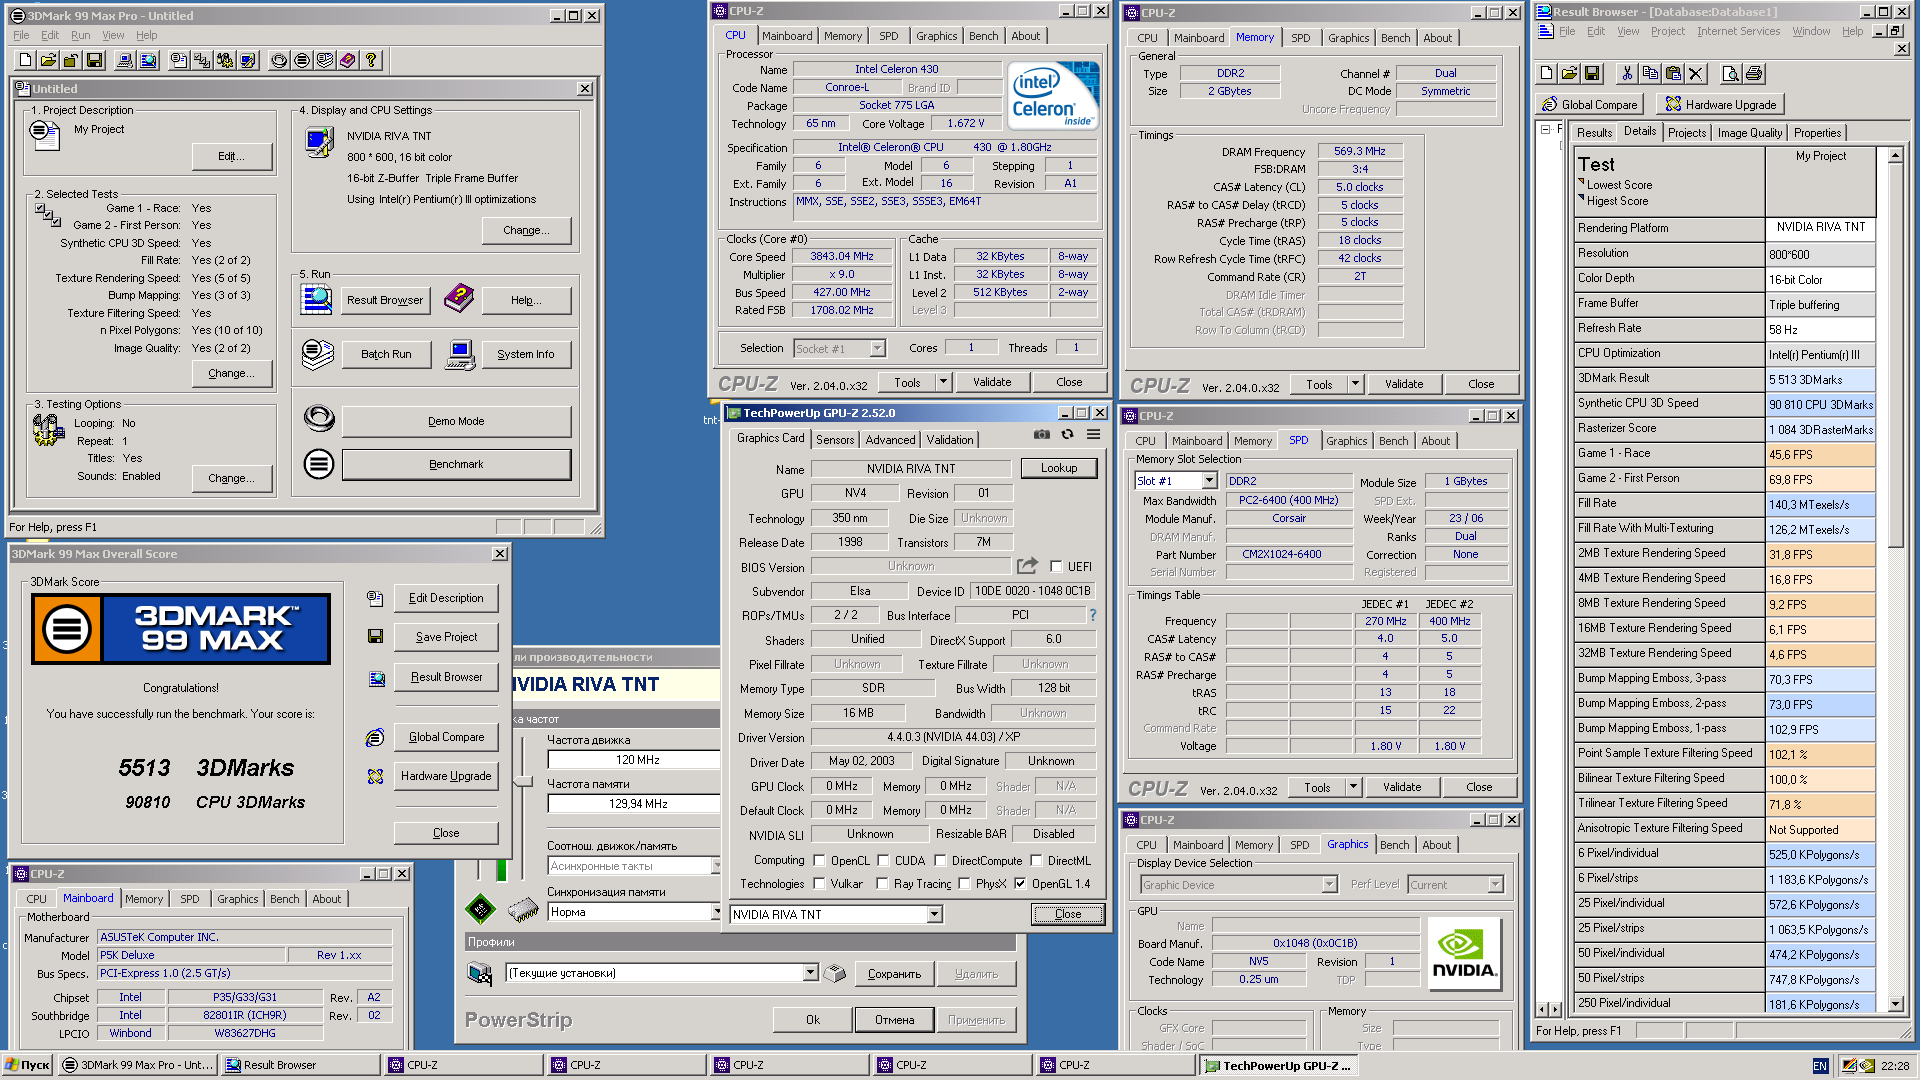
Task: Click BIOS export share icon in GPU-Z
Action: click(1027, 566)
